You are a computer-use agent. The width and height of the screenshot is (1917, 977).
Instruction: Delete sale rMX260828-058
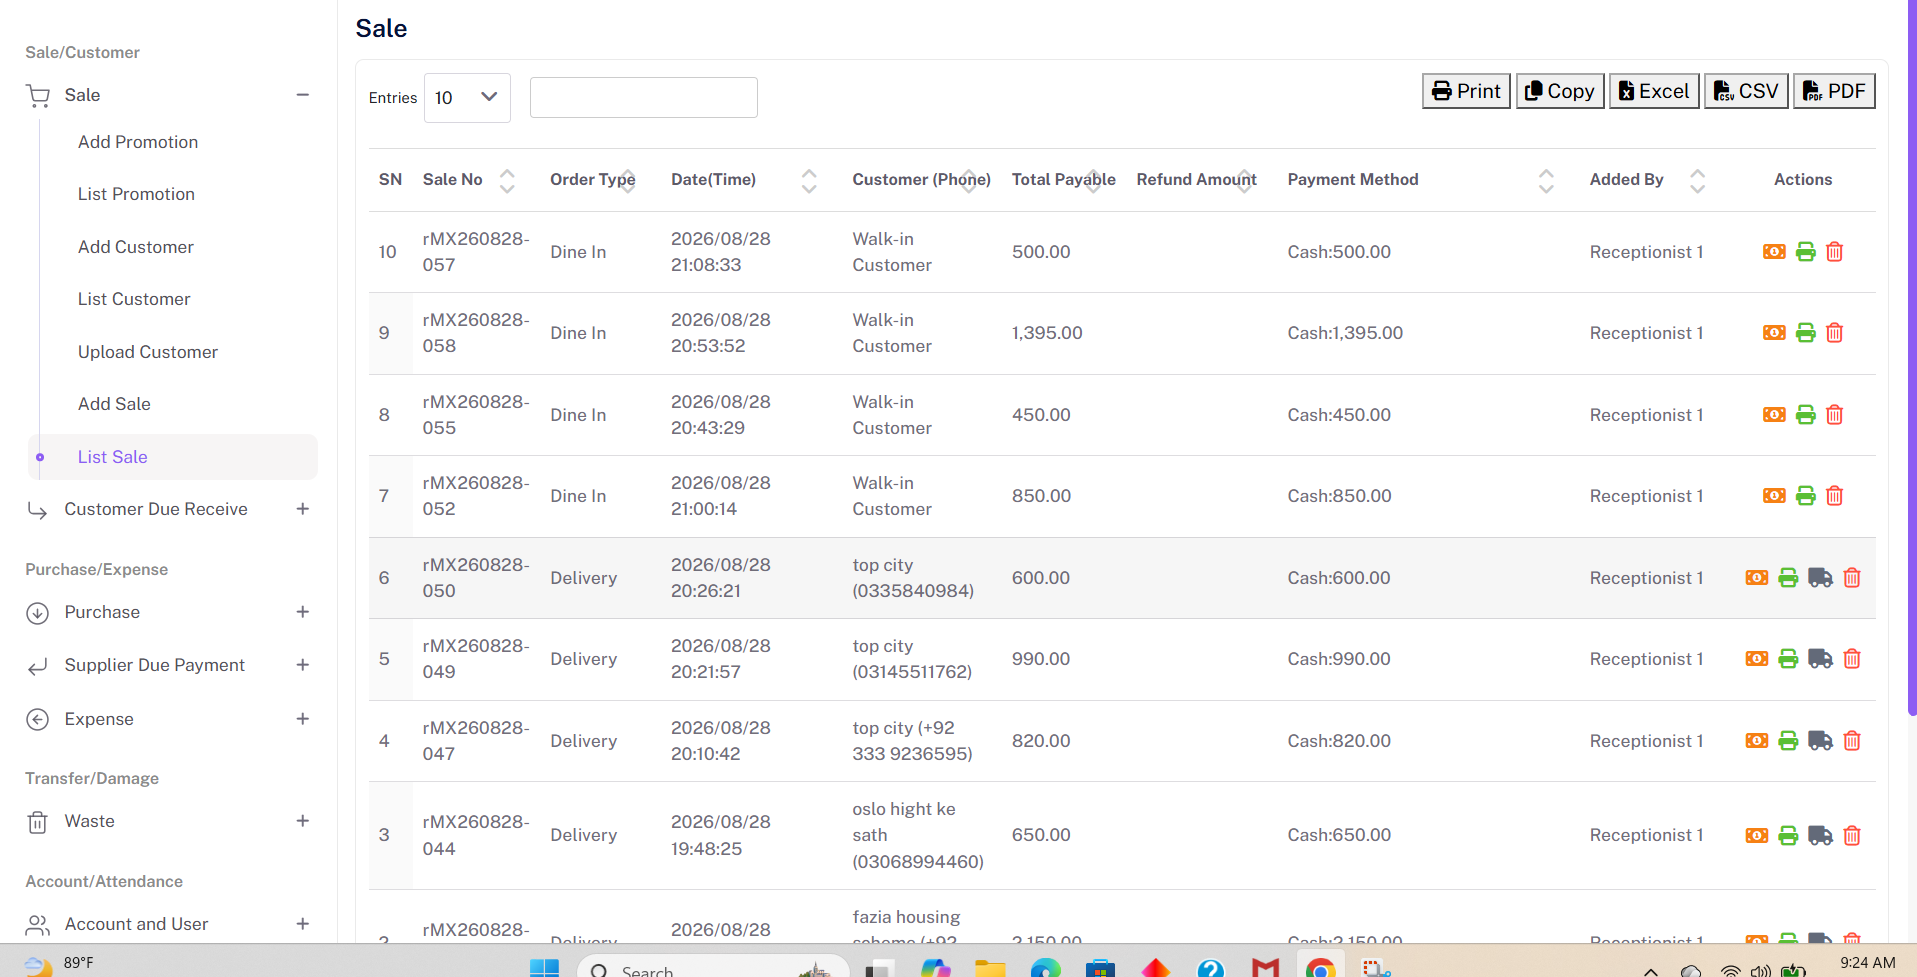pyautogui.click(x=1834, y=333)
